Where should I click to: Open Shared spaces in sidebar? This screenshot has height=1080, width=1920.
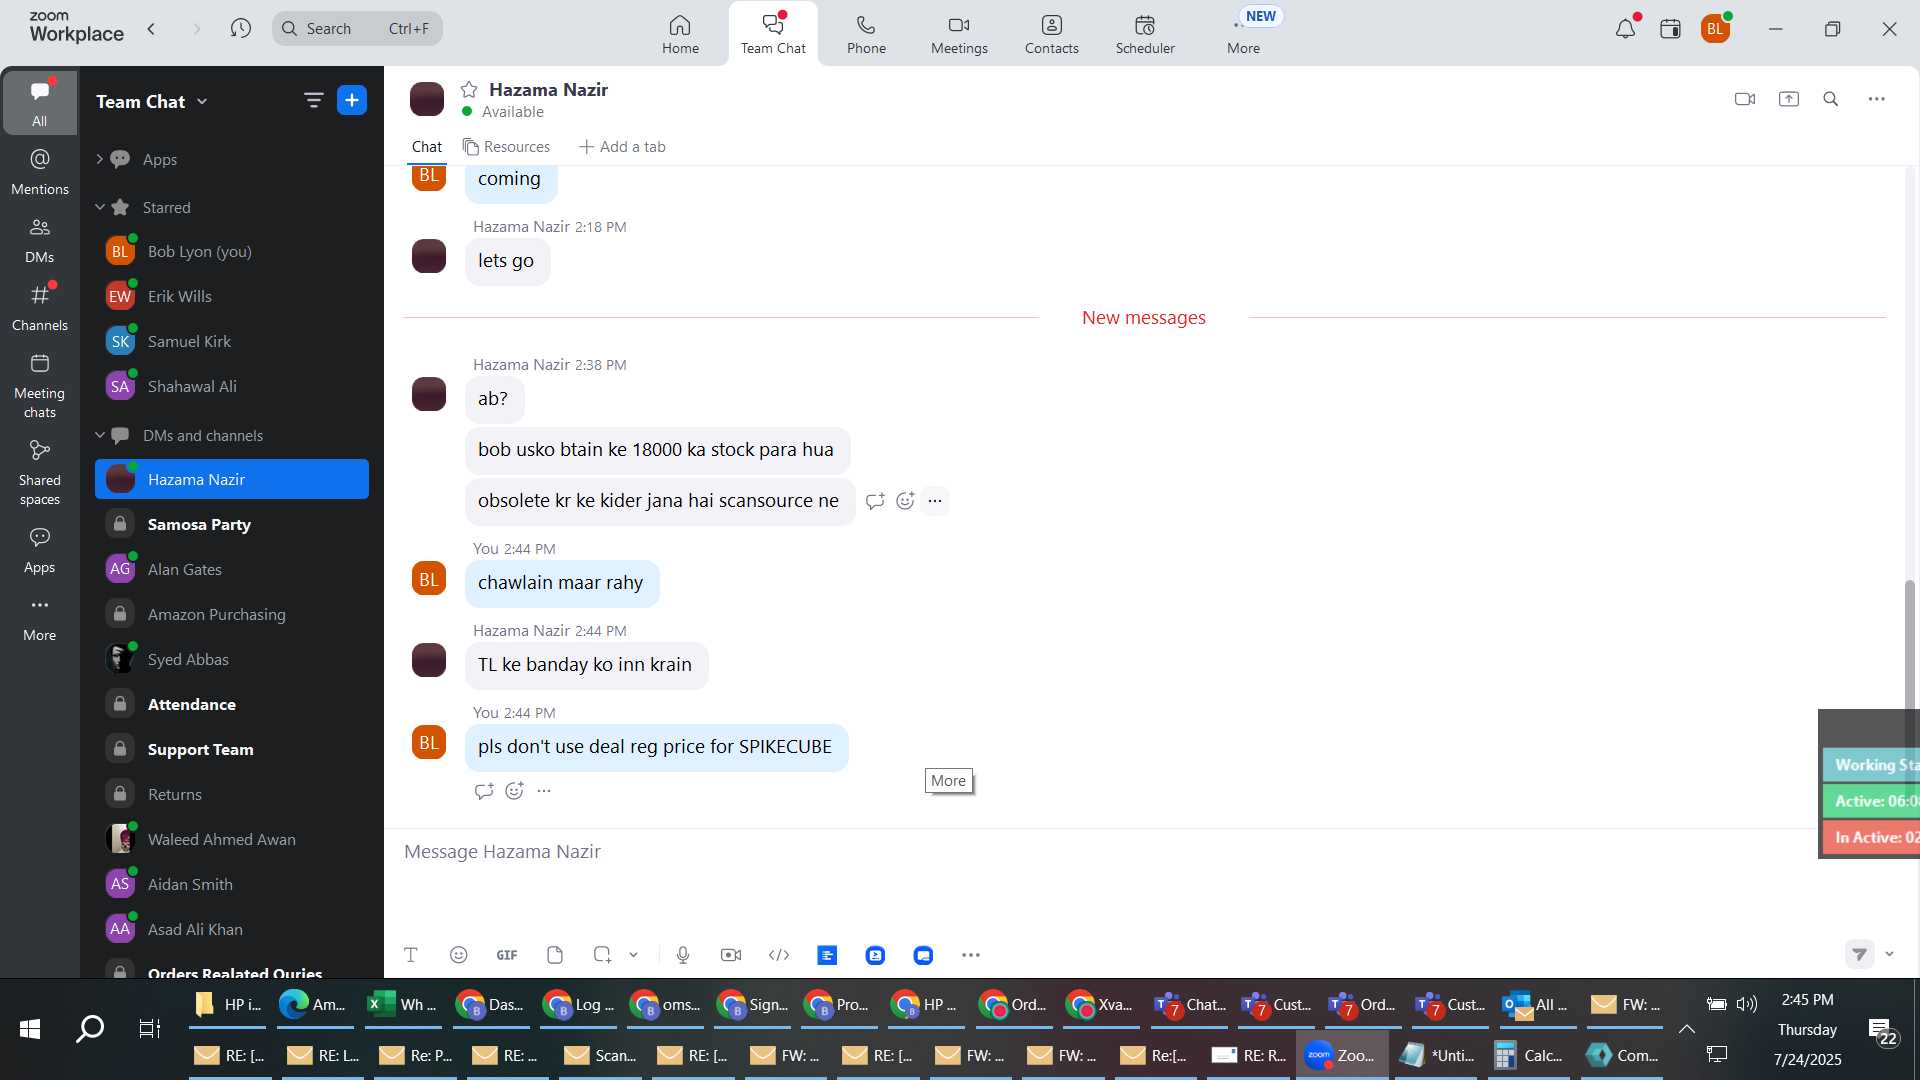pos(40,473)
